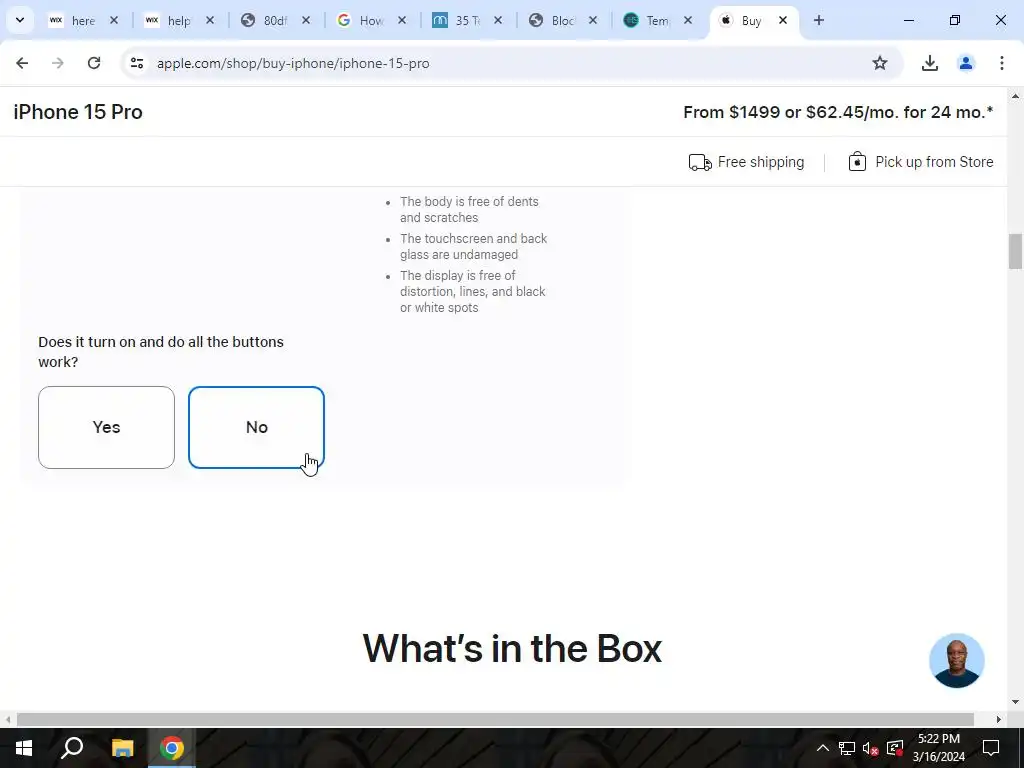
Task: Click the 'From $1499' pricing text
Action: (x=838, y=112)
